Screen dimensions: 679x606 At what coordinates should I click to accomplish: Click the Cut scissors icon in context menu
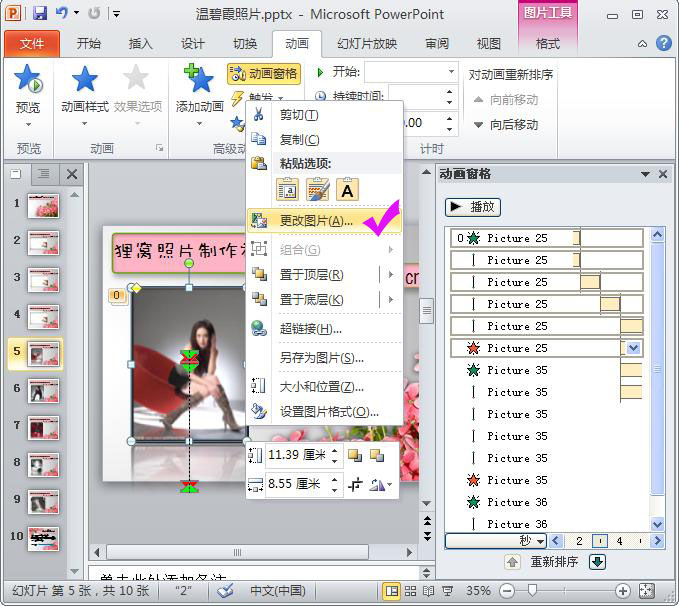[259, 114]
